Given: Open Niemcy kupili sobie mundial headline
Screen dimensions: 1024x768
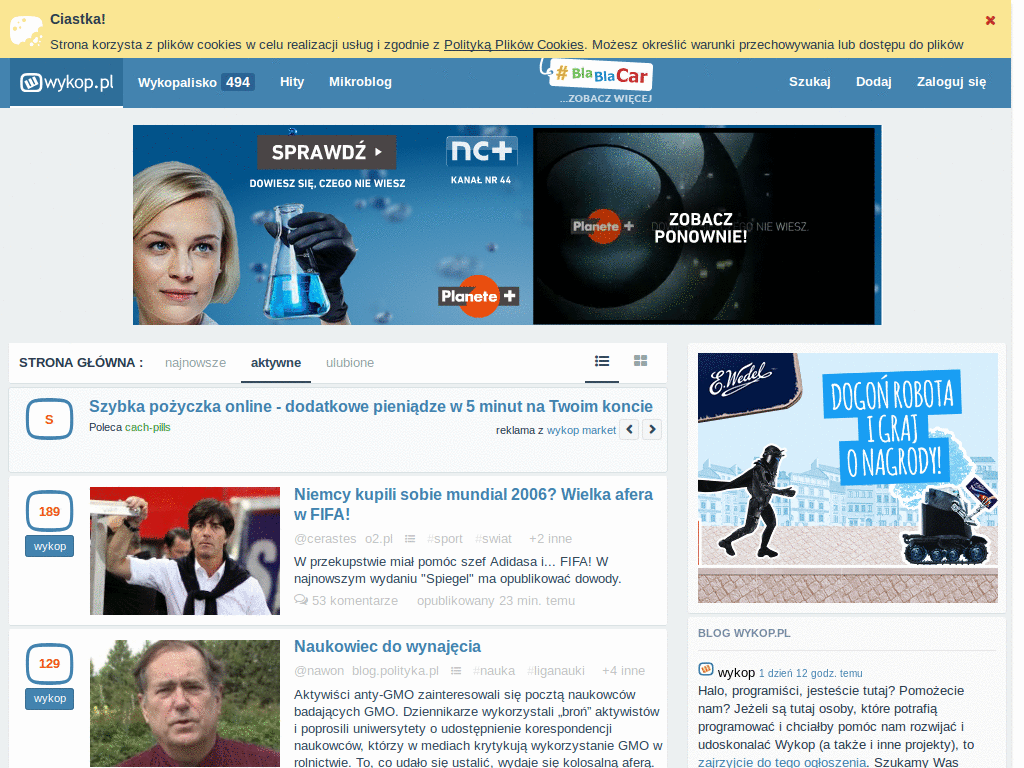Looking at the screenshot, I should [473, 504].
